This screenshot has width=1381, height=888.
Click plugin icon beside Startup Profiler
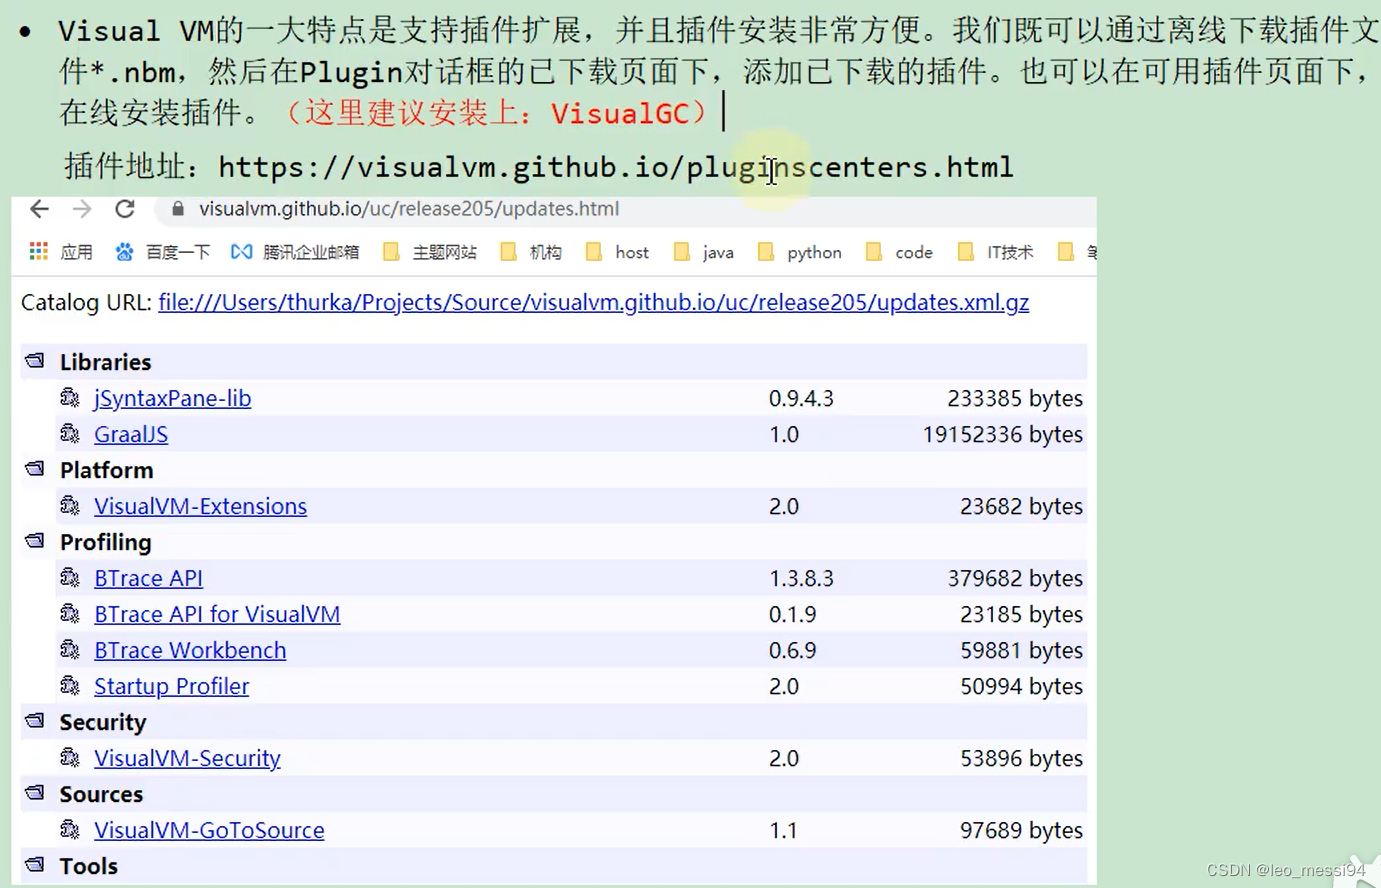click(70, 685)
